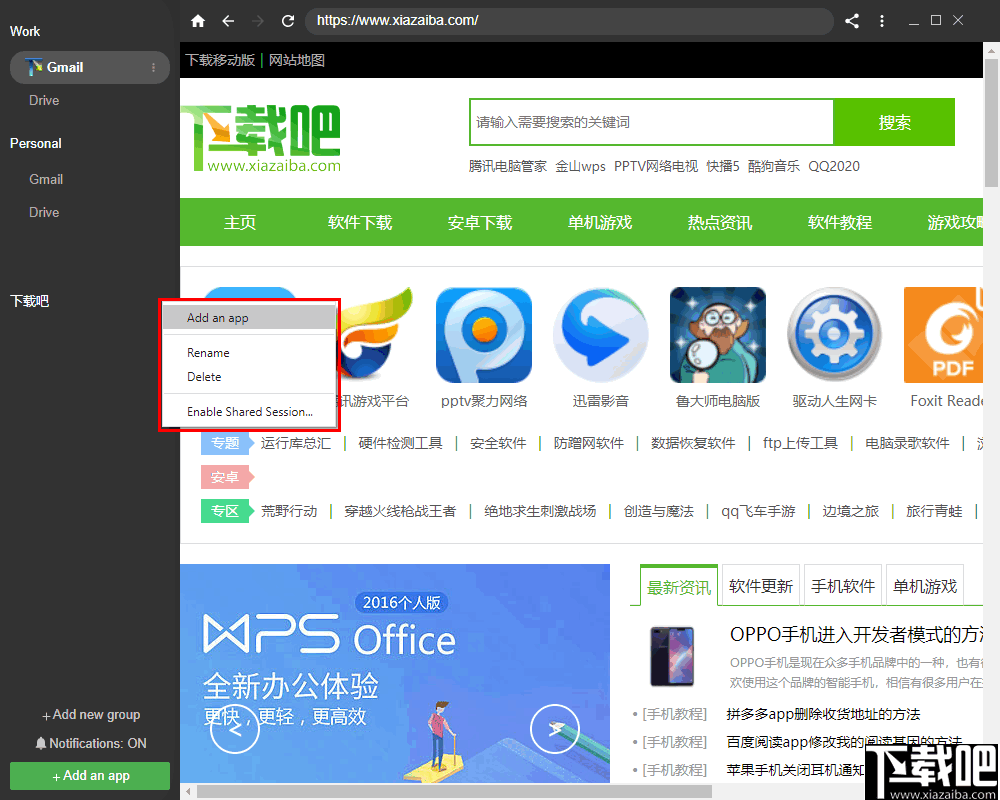
Task: Click Add new group
Action: point(91,715)
